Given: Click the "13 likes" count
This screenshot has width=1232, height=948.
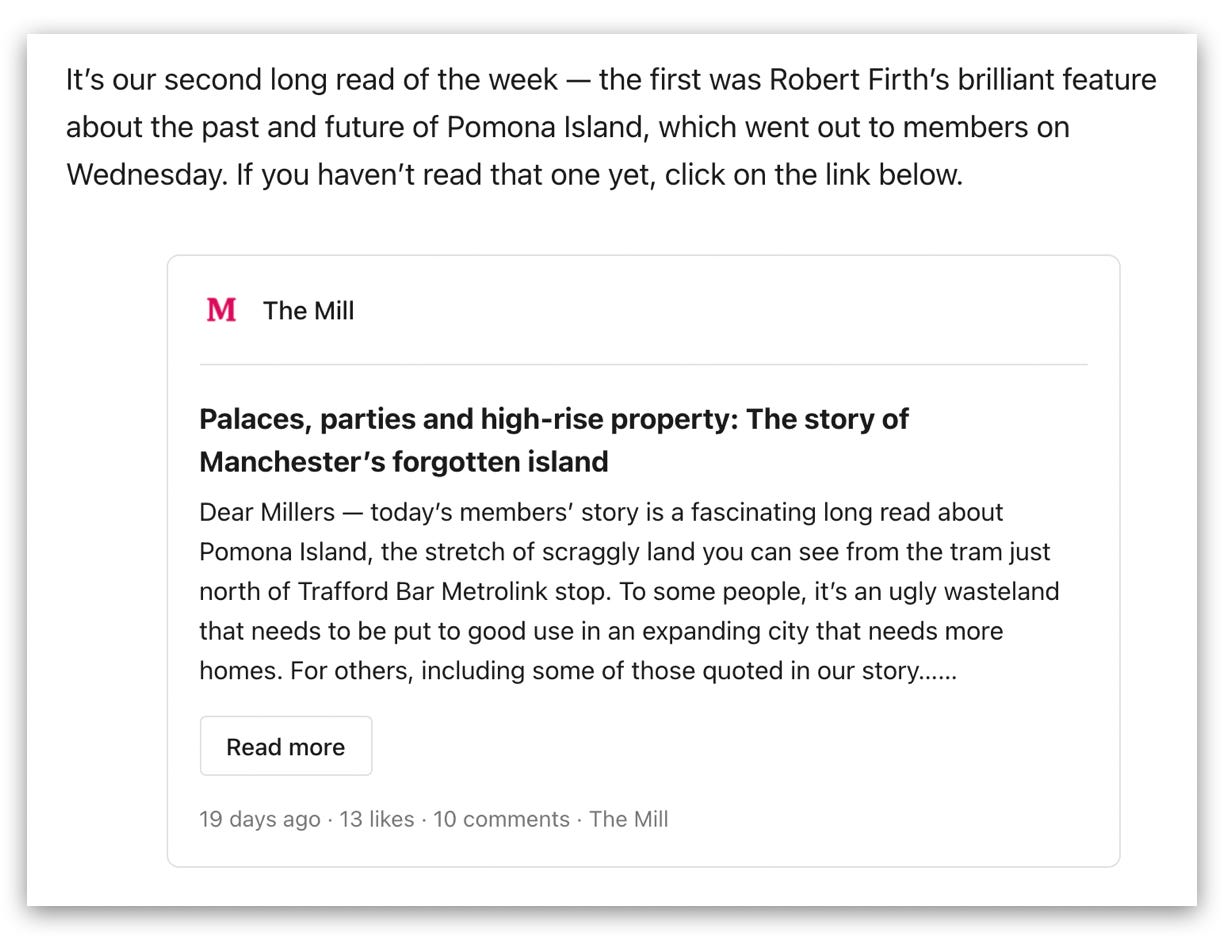Looking at the screenshot, I should point(376,819).
